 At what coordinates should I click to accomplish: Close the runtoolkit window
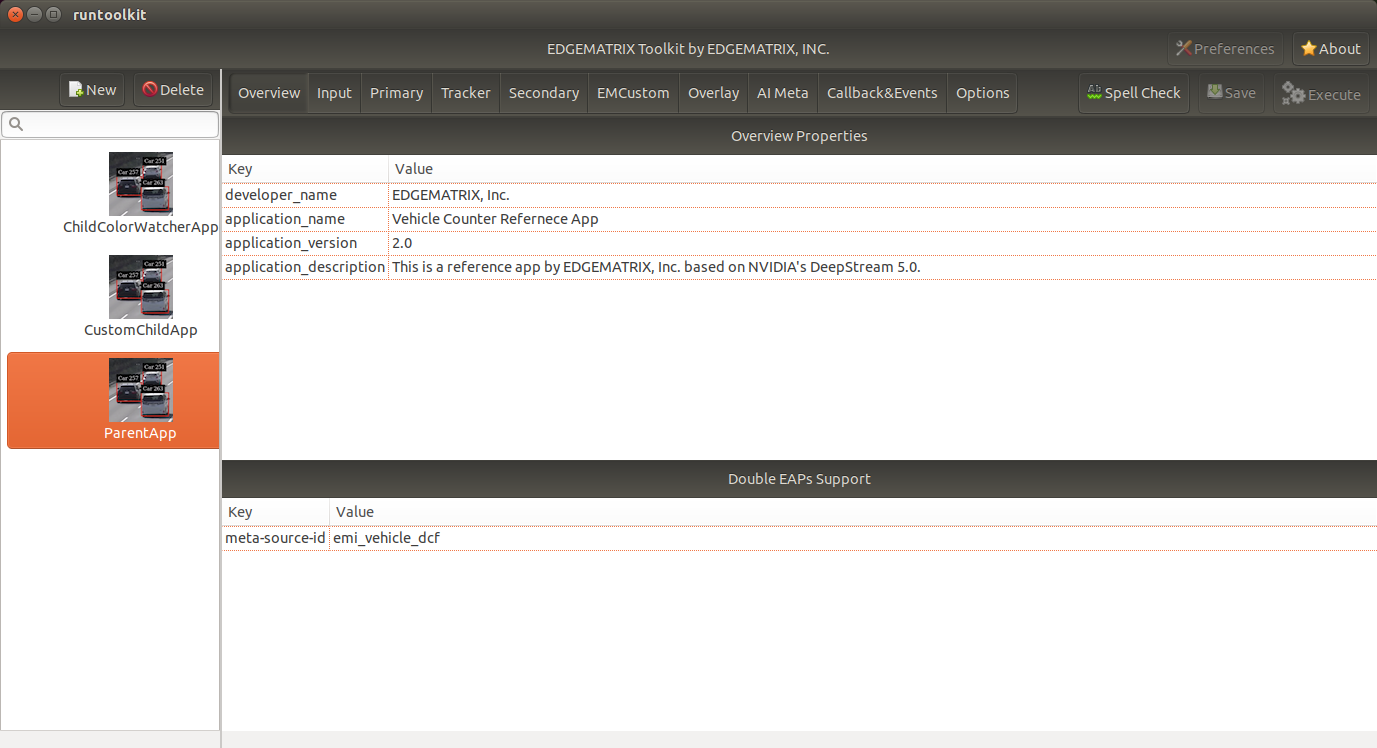pos(15,15)
